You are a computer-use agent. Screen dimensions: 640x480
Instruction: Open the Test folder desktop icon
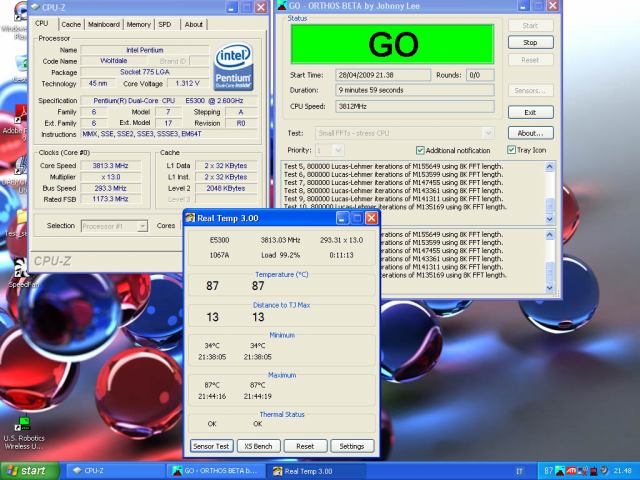(x=20, y=222)
